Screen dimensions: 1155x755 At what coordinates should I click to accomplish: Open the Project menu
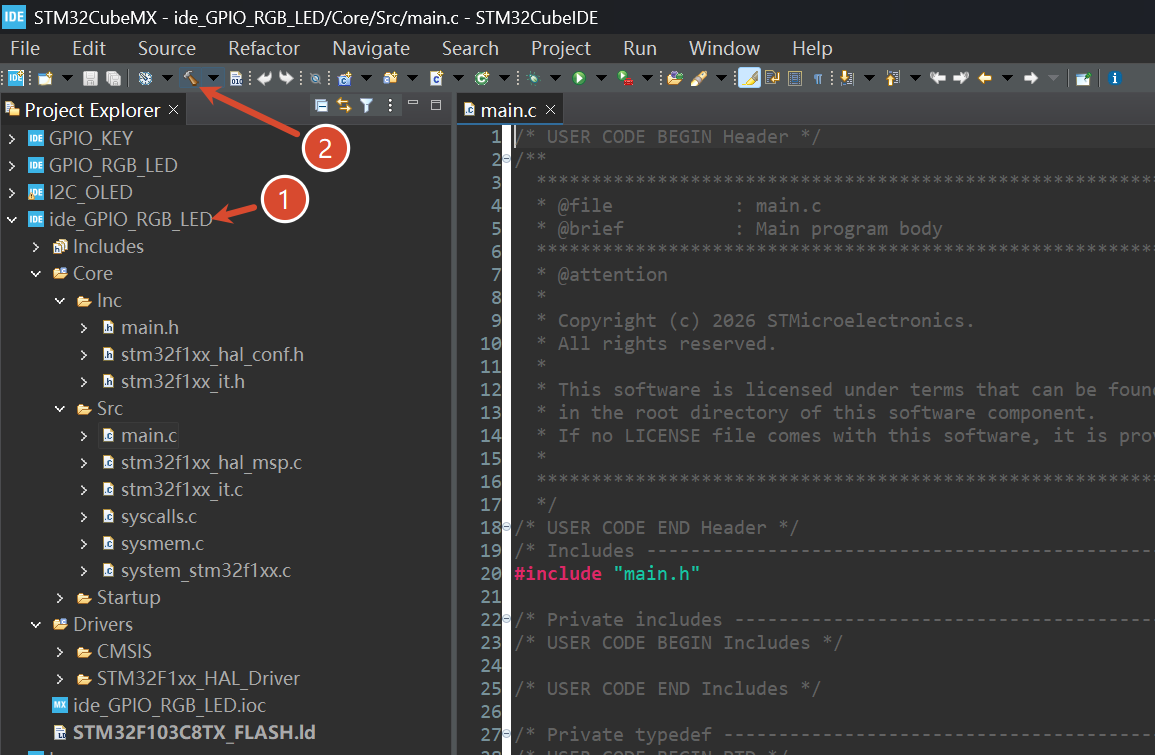561,49
